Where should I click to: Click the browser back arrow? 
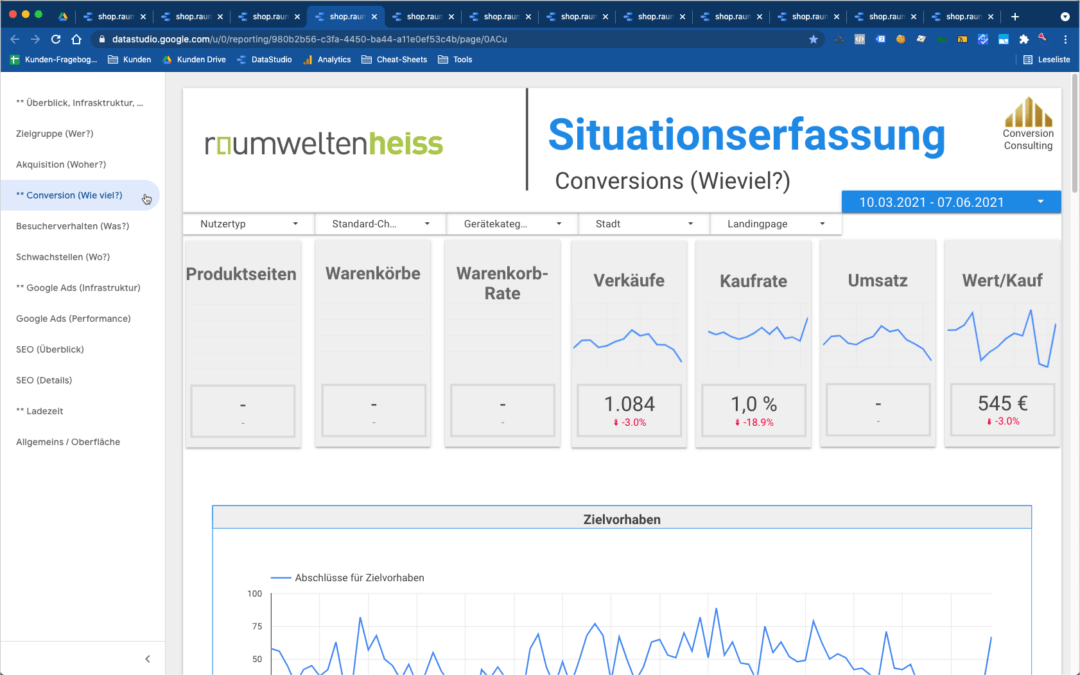pyautogui.click(x=15, y=39)
